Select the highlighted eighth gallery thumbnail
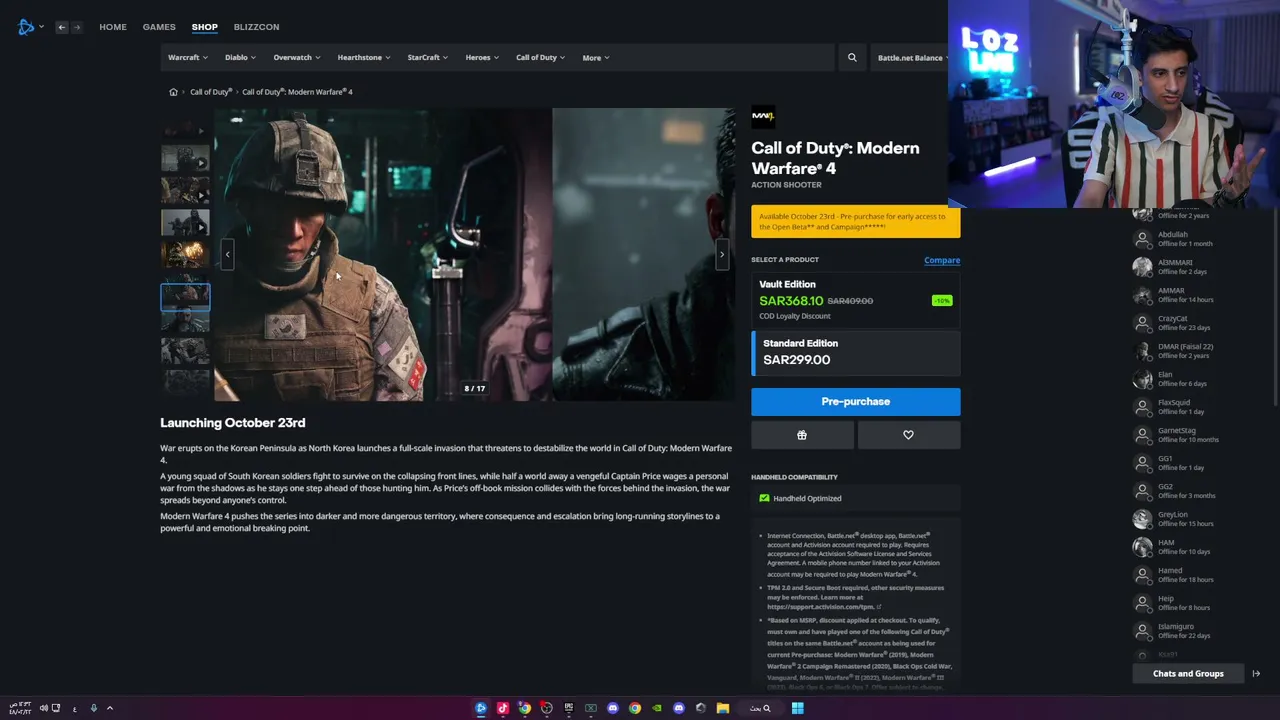The image size is (1280, 720). 185,296
